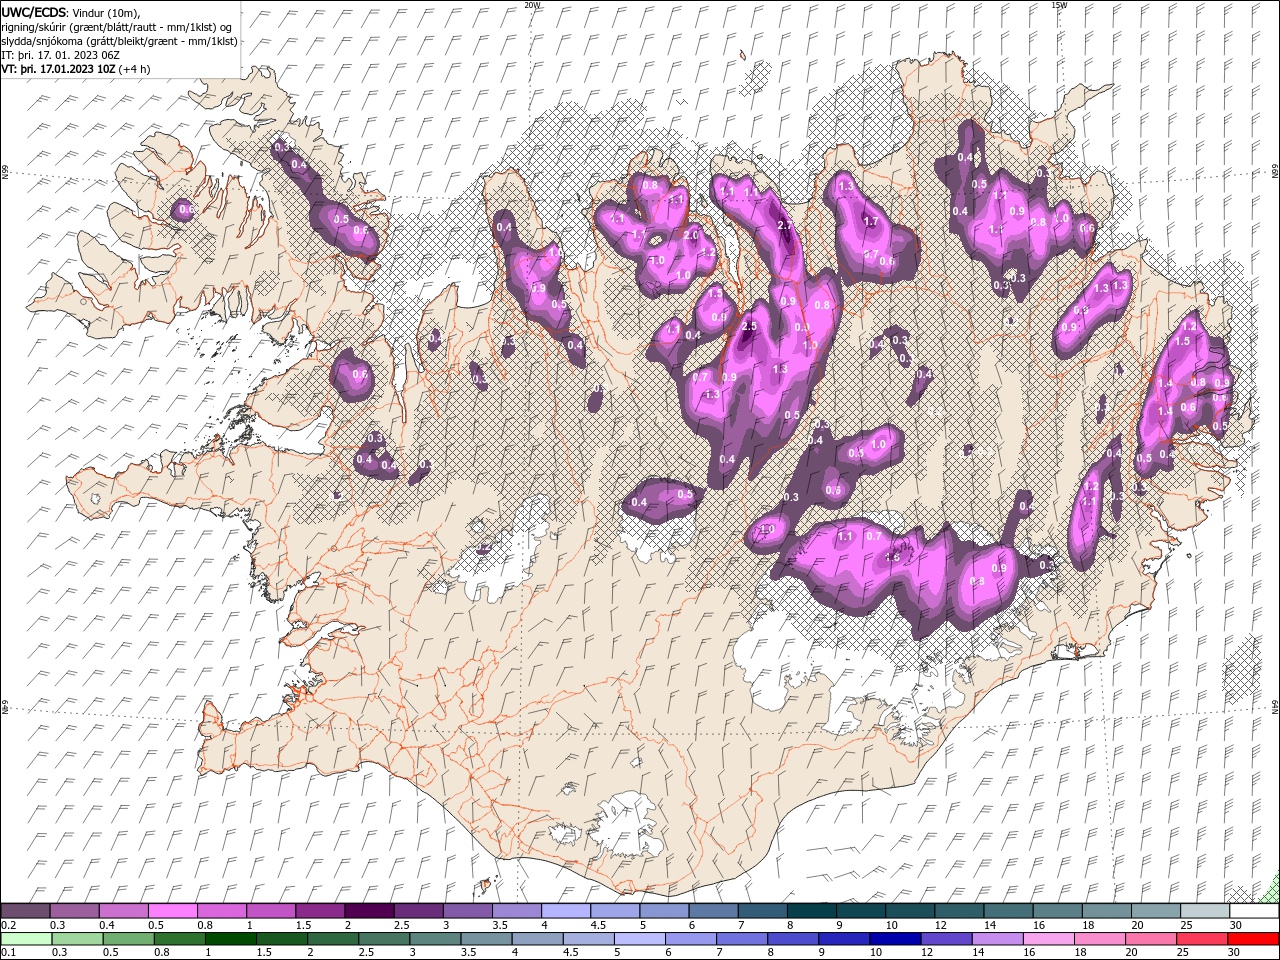Select the light pink swatch labeled 16 in the lower row
1280x960 pixels.
coord(1048,939)
